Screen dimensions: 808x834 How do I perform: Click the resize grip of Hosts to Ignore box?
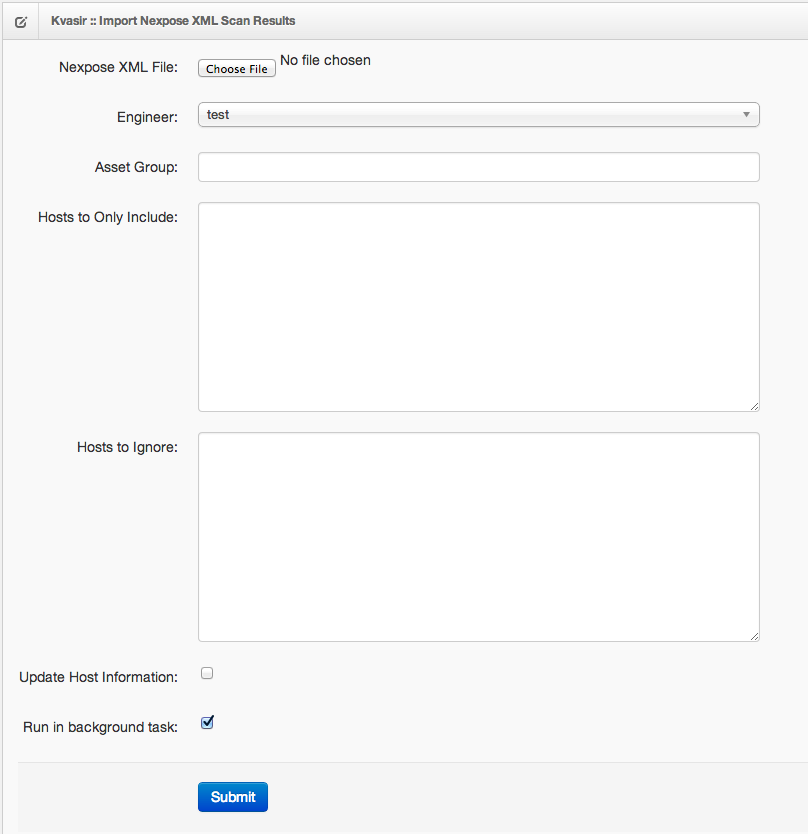coord(753,634)
